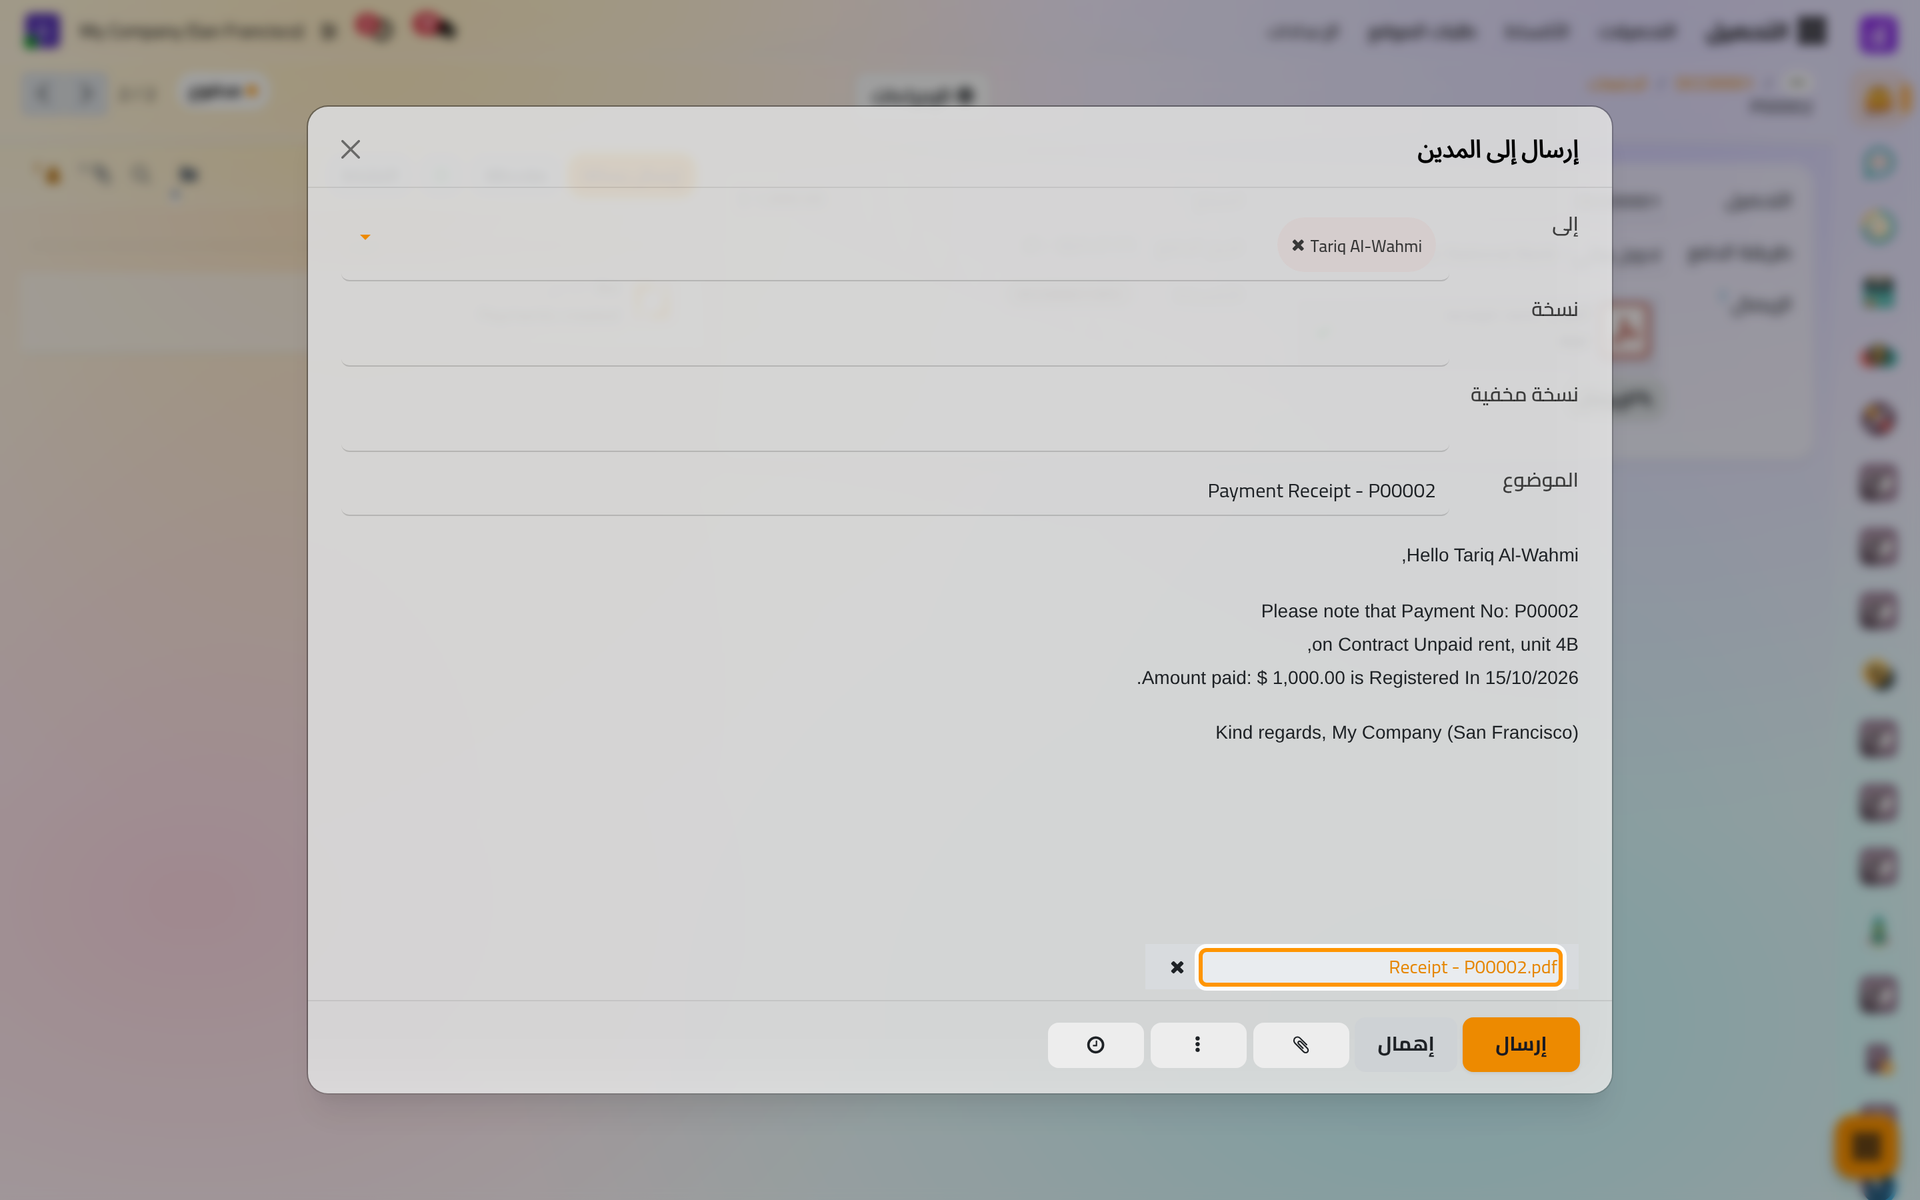Open the schedule send clock icon

point(1096,1045)
